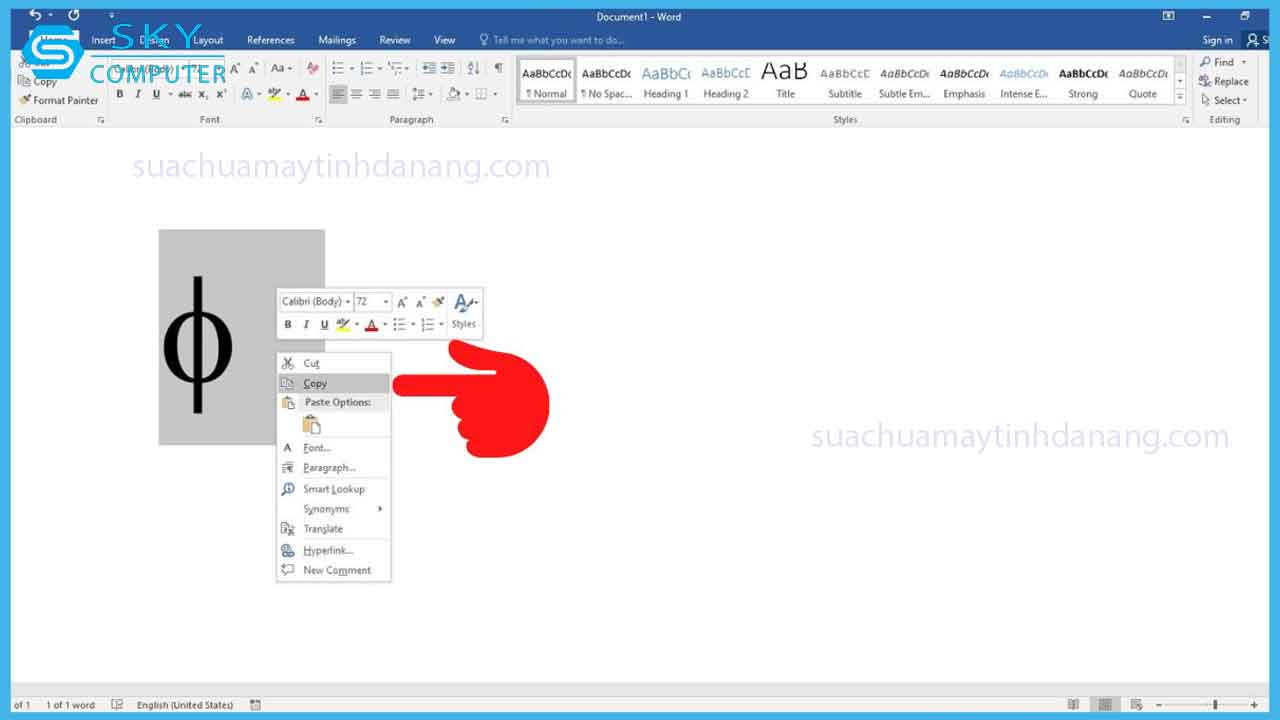The image size is (1280, 720).
Task: Toggle Italic in the ribbon Font group
Action: pyautogui.click(x=137, y=94)
